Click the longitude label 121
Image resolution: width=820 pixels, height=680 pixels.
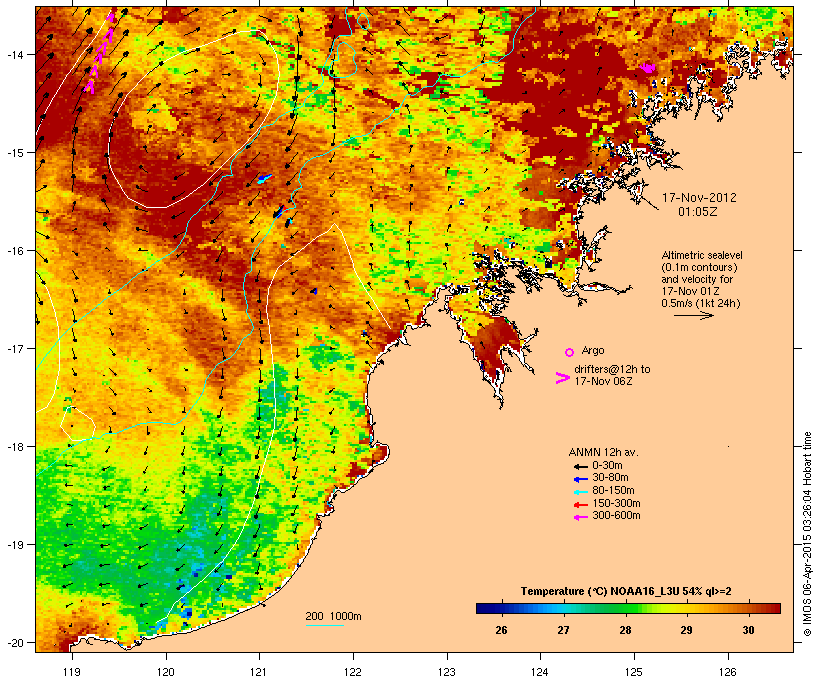point(259,672)
